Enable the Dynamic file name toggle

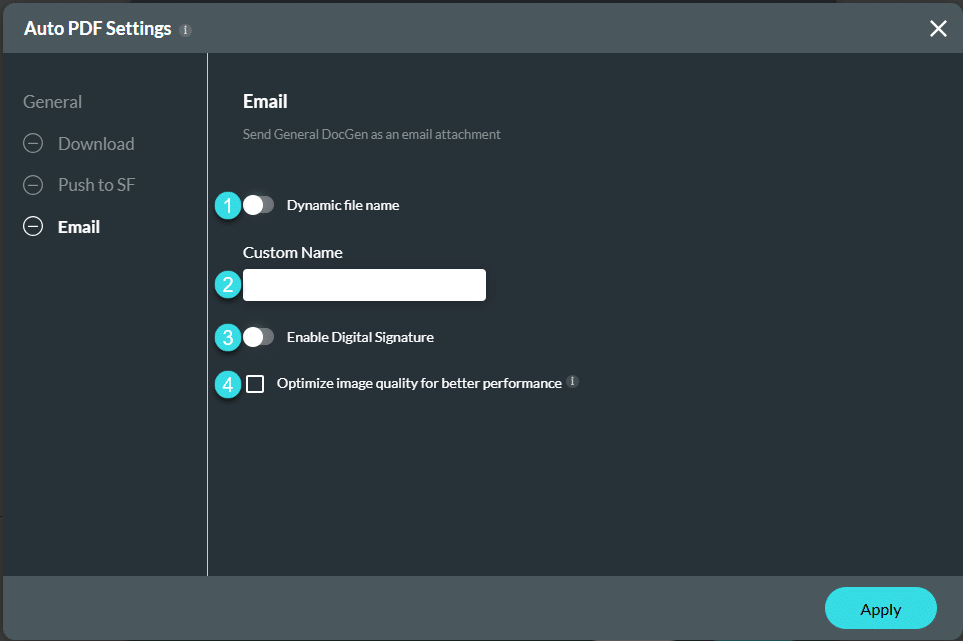click(x=260, y=204)
